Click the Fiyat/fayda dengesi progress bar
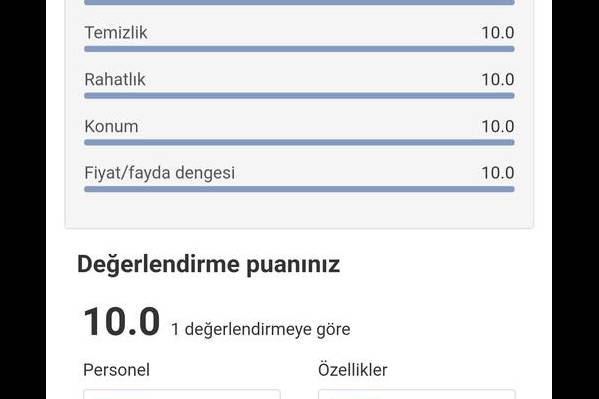This screenshot has height=399, width=599. click(x=299, y=189)
